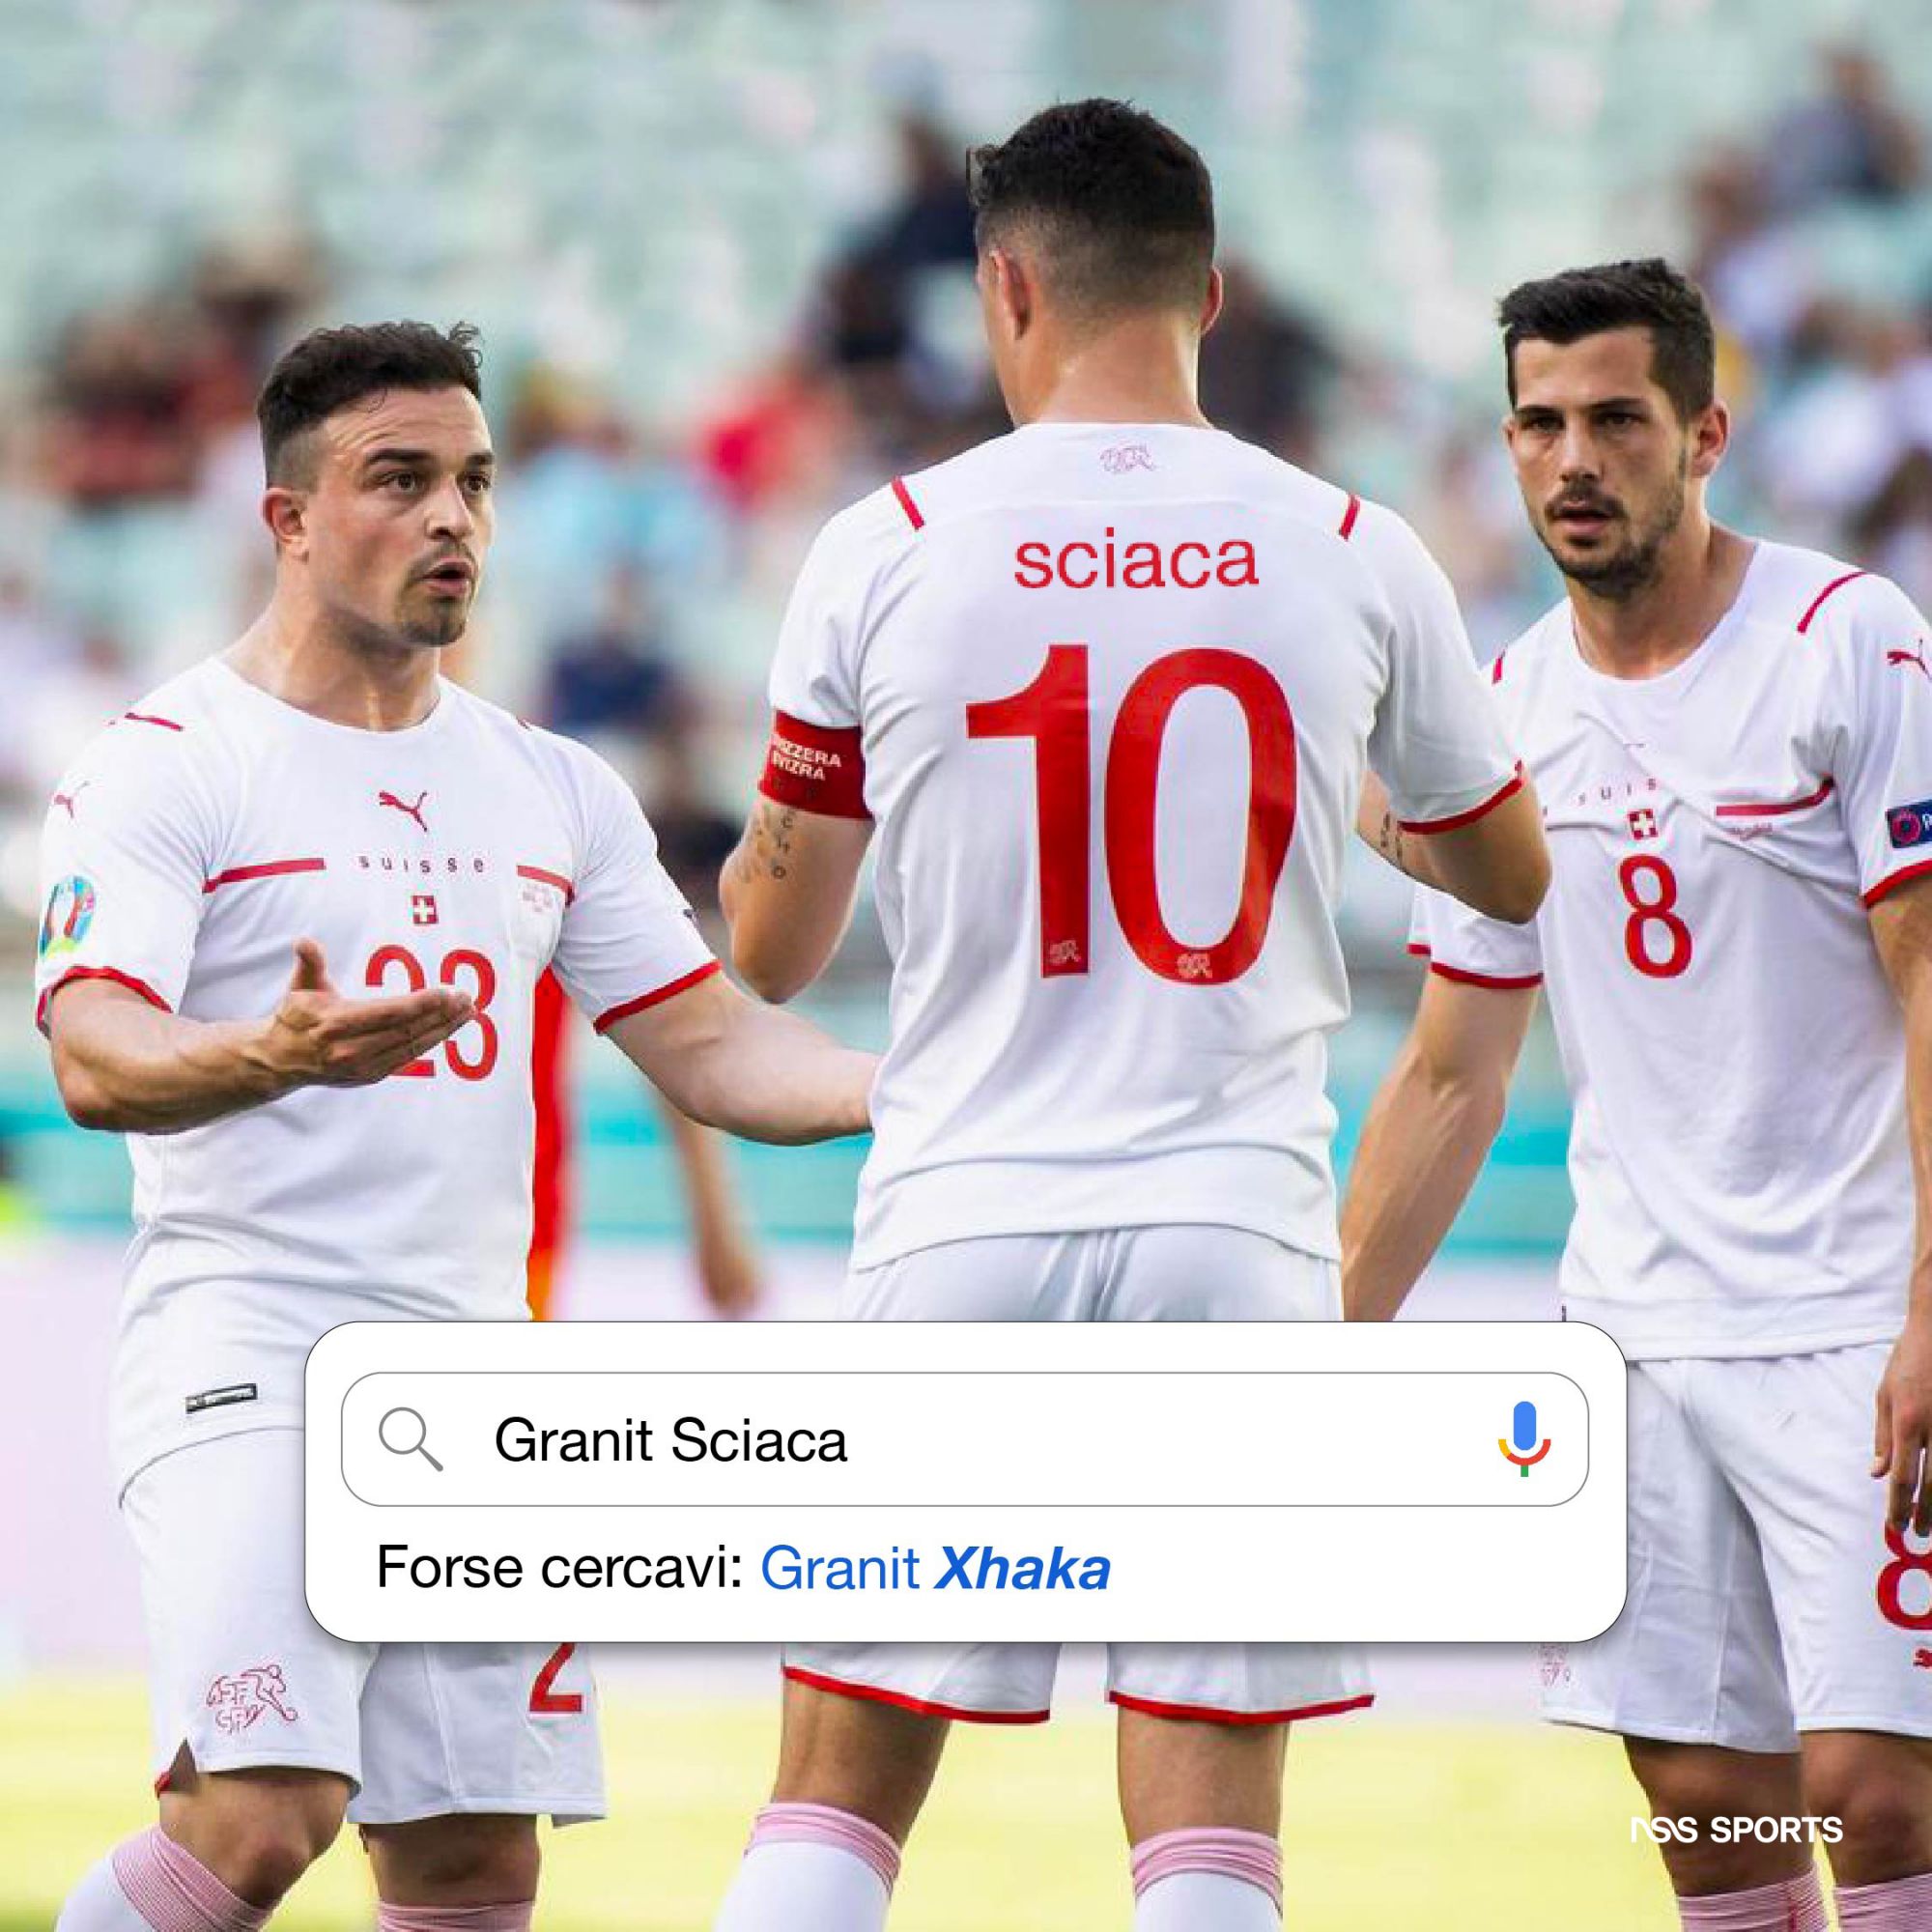Select the red number 8 on the shirt front
Image resolution: width=1932 pixels, height=1932 pixels.
[1657, 913]
